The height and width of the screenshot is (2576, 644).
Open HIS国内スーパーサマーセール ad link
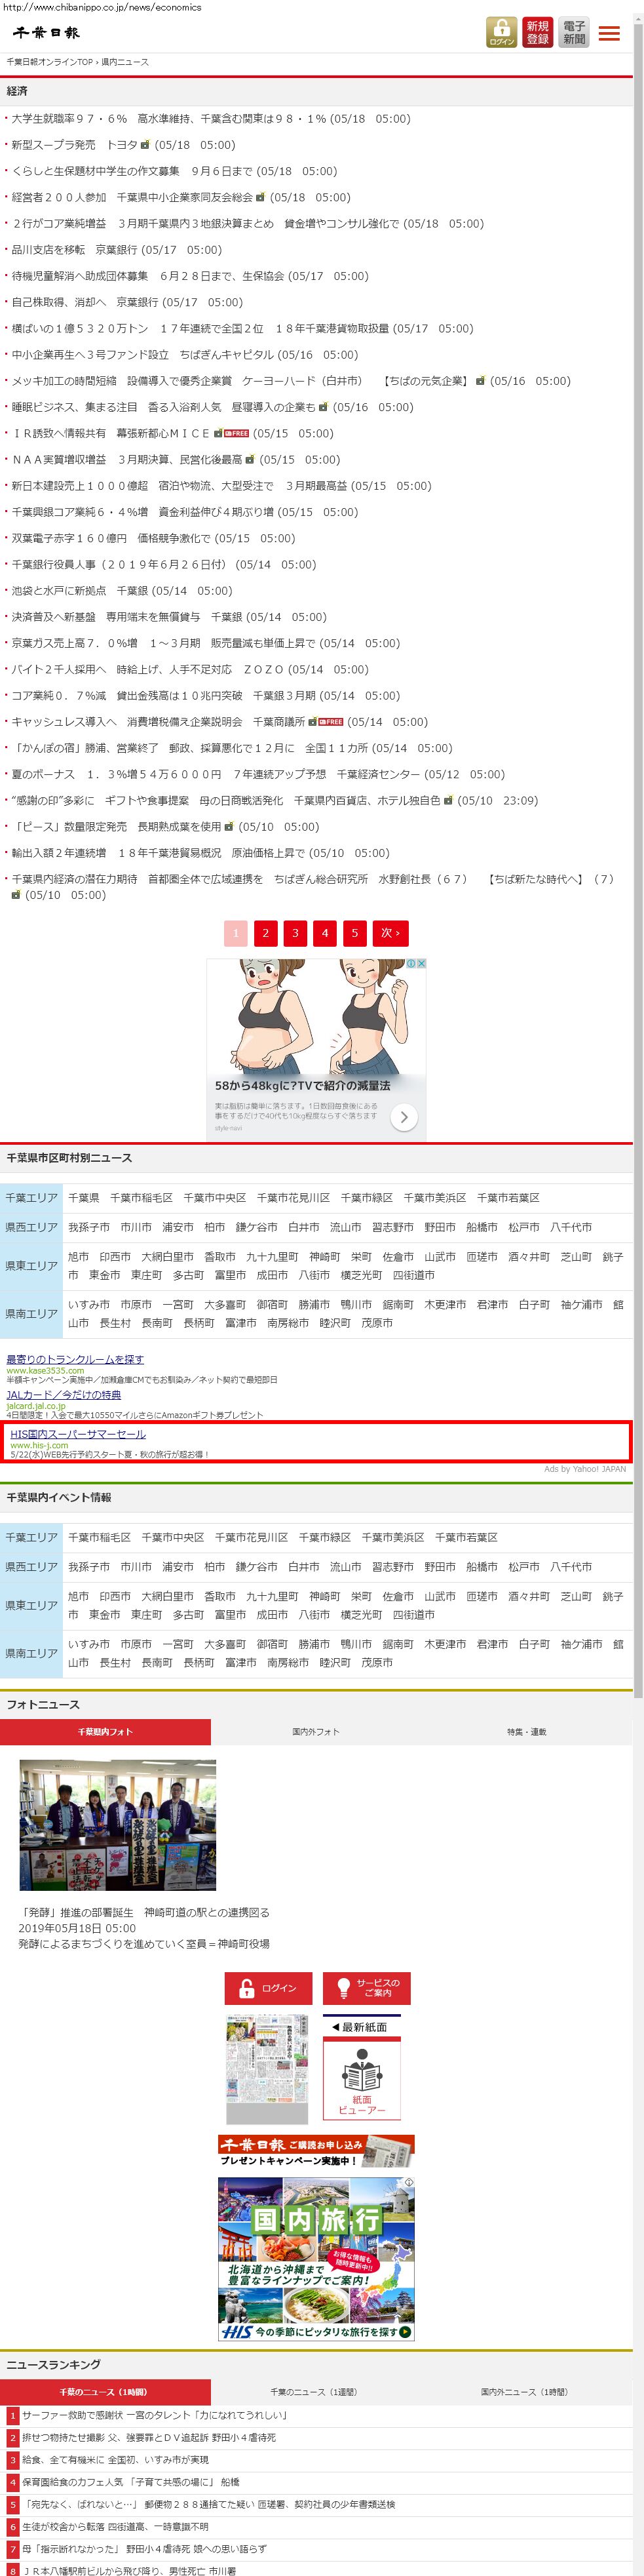point(78,1434)
